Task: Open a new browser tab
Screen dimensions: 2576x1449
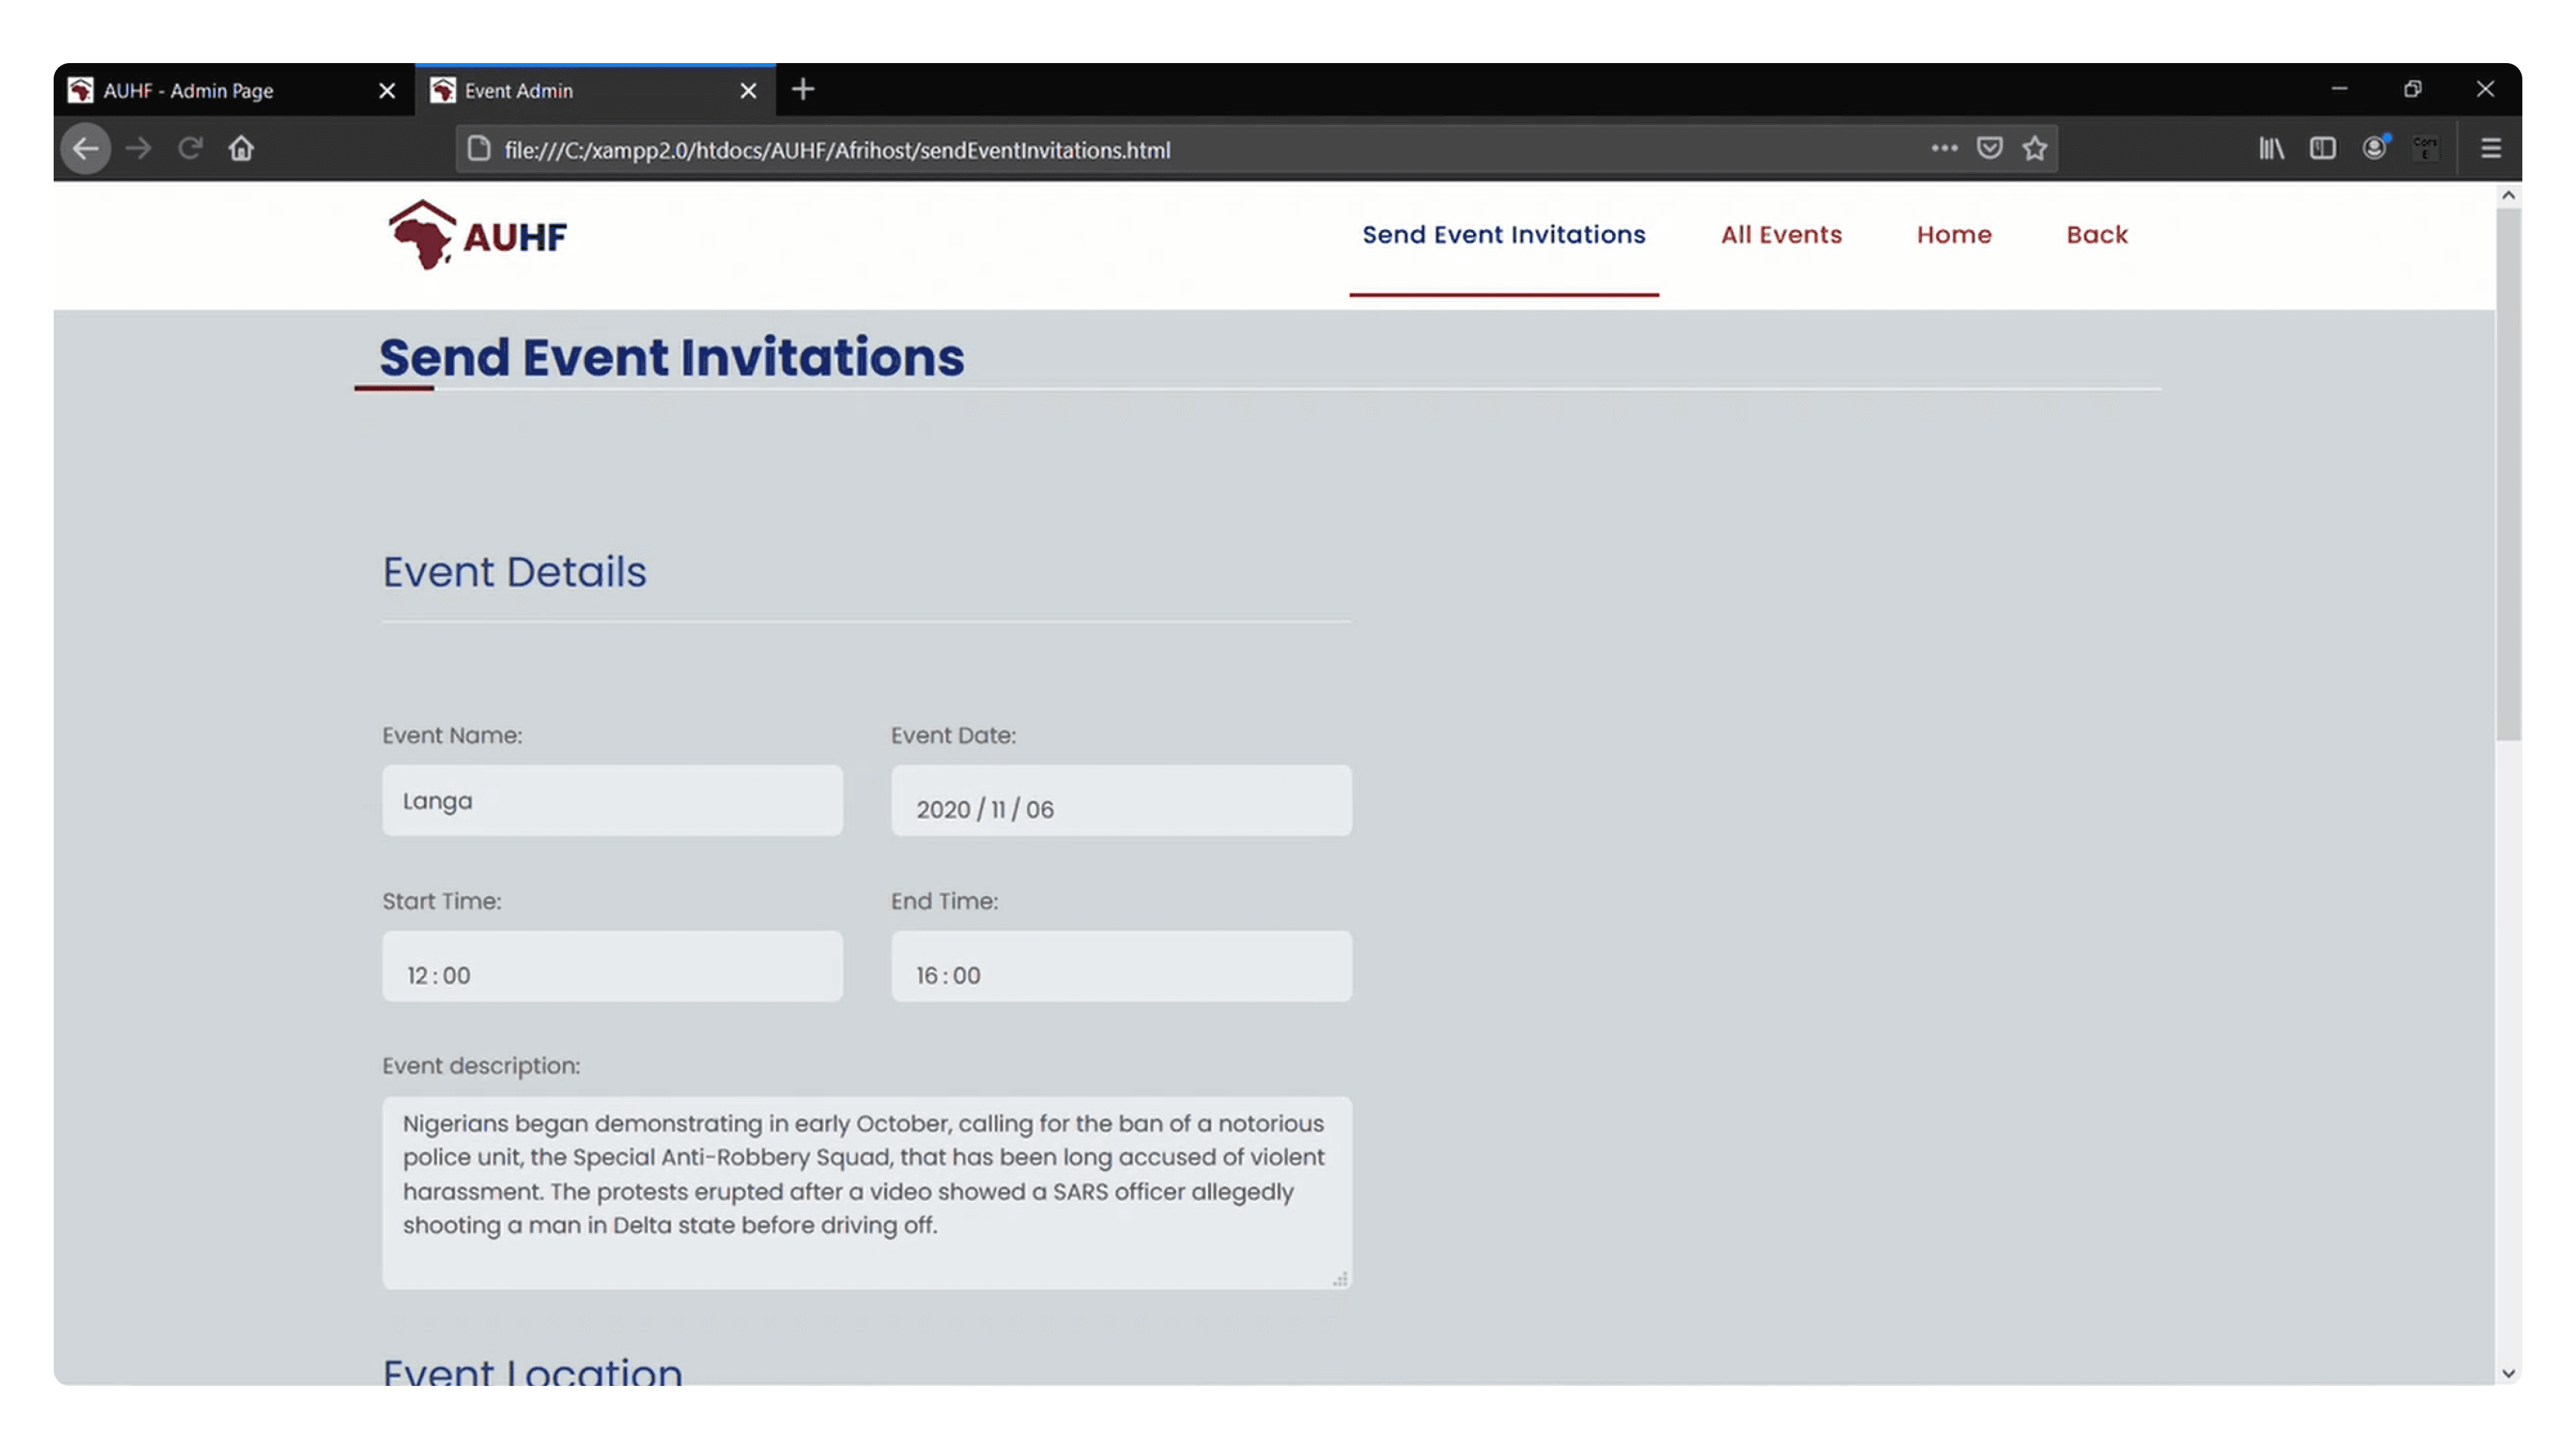Action: pyautogui.click(x=803, y=90)
